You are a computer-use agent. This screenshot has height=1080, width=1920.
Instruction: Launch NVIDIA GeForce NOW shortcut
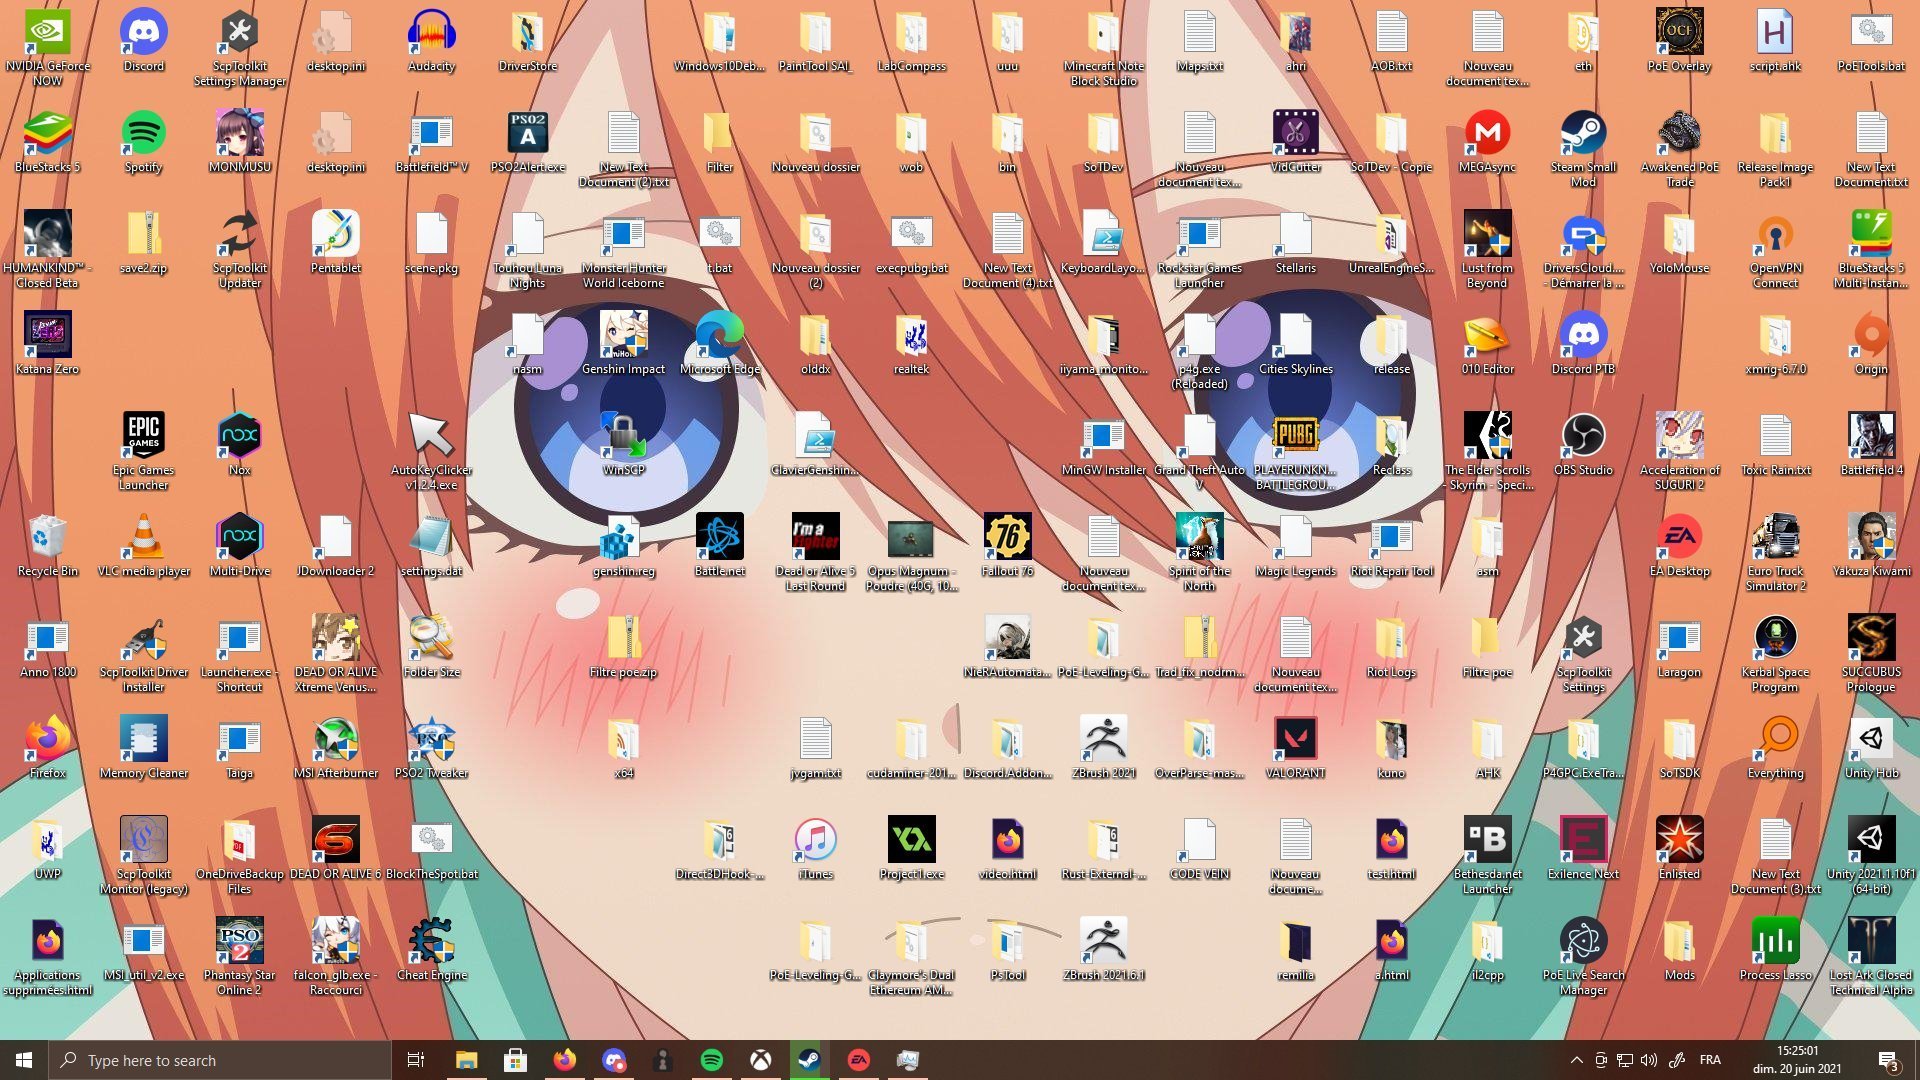47,48
